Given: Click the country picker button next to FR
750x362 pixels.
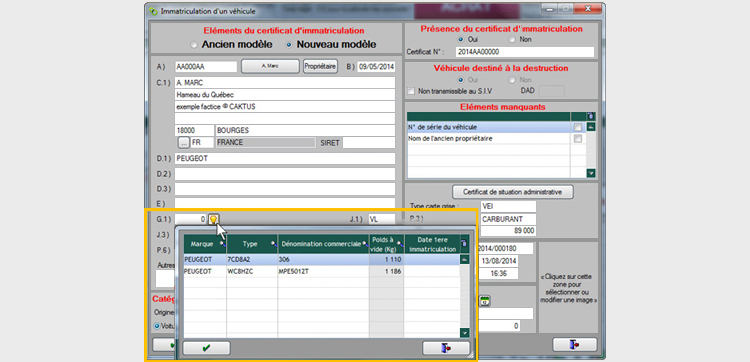Looking at the screenshot, I should 184,143.
